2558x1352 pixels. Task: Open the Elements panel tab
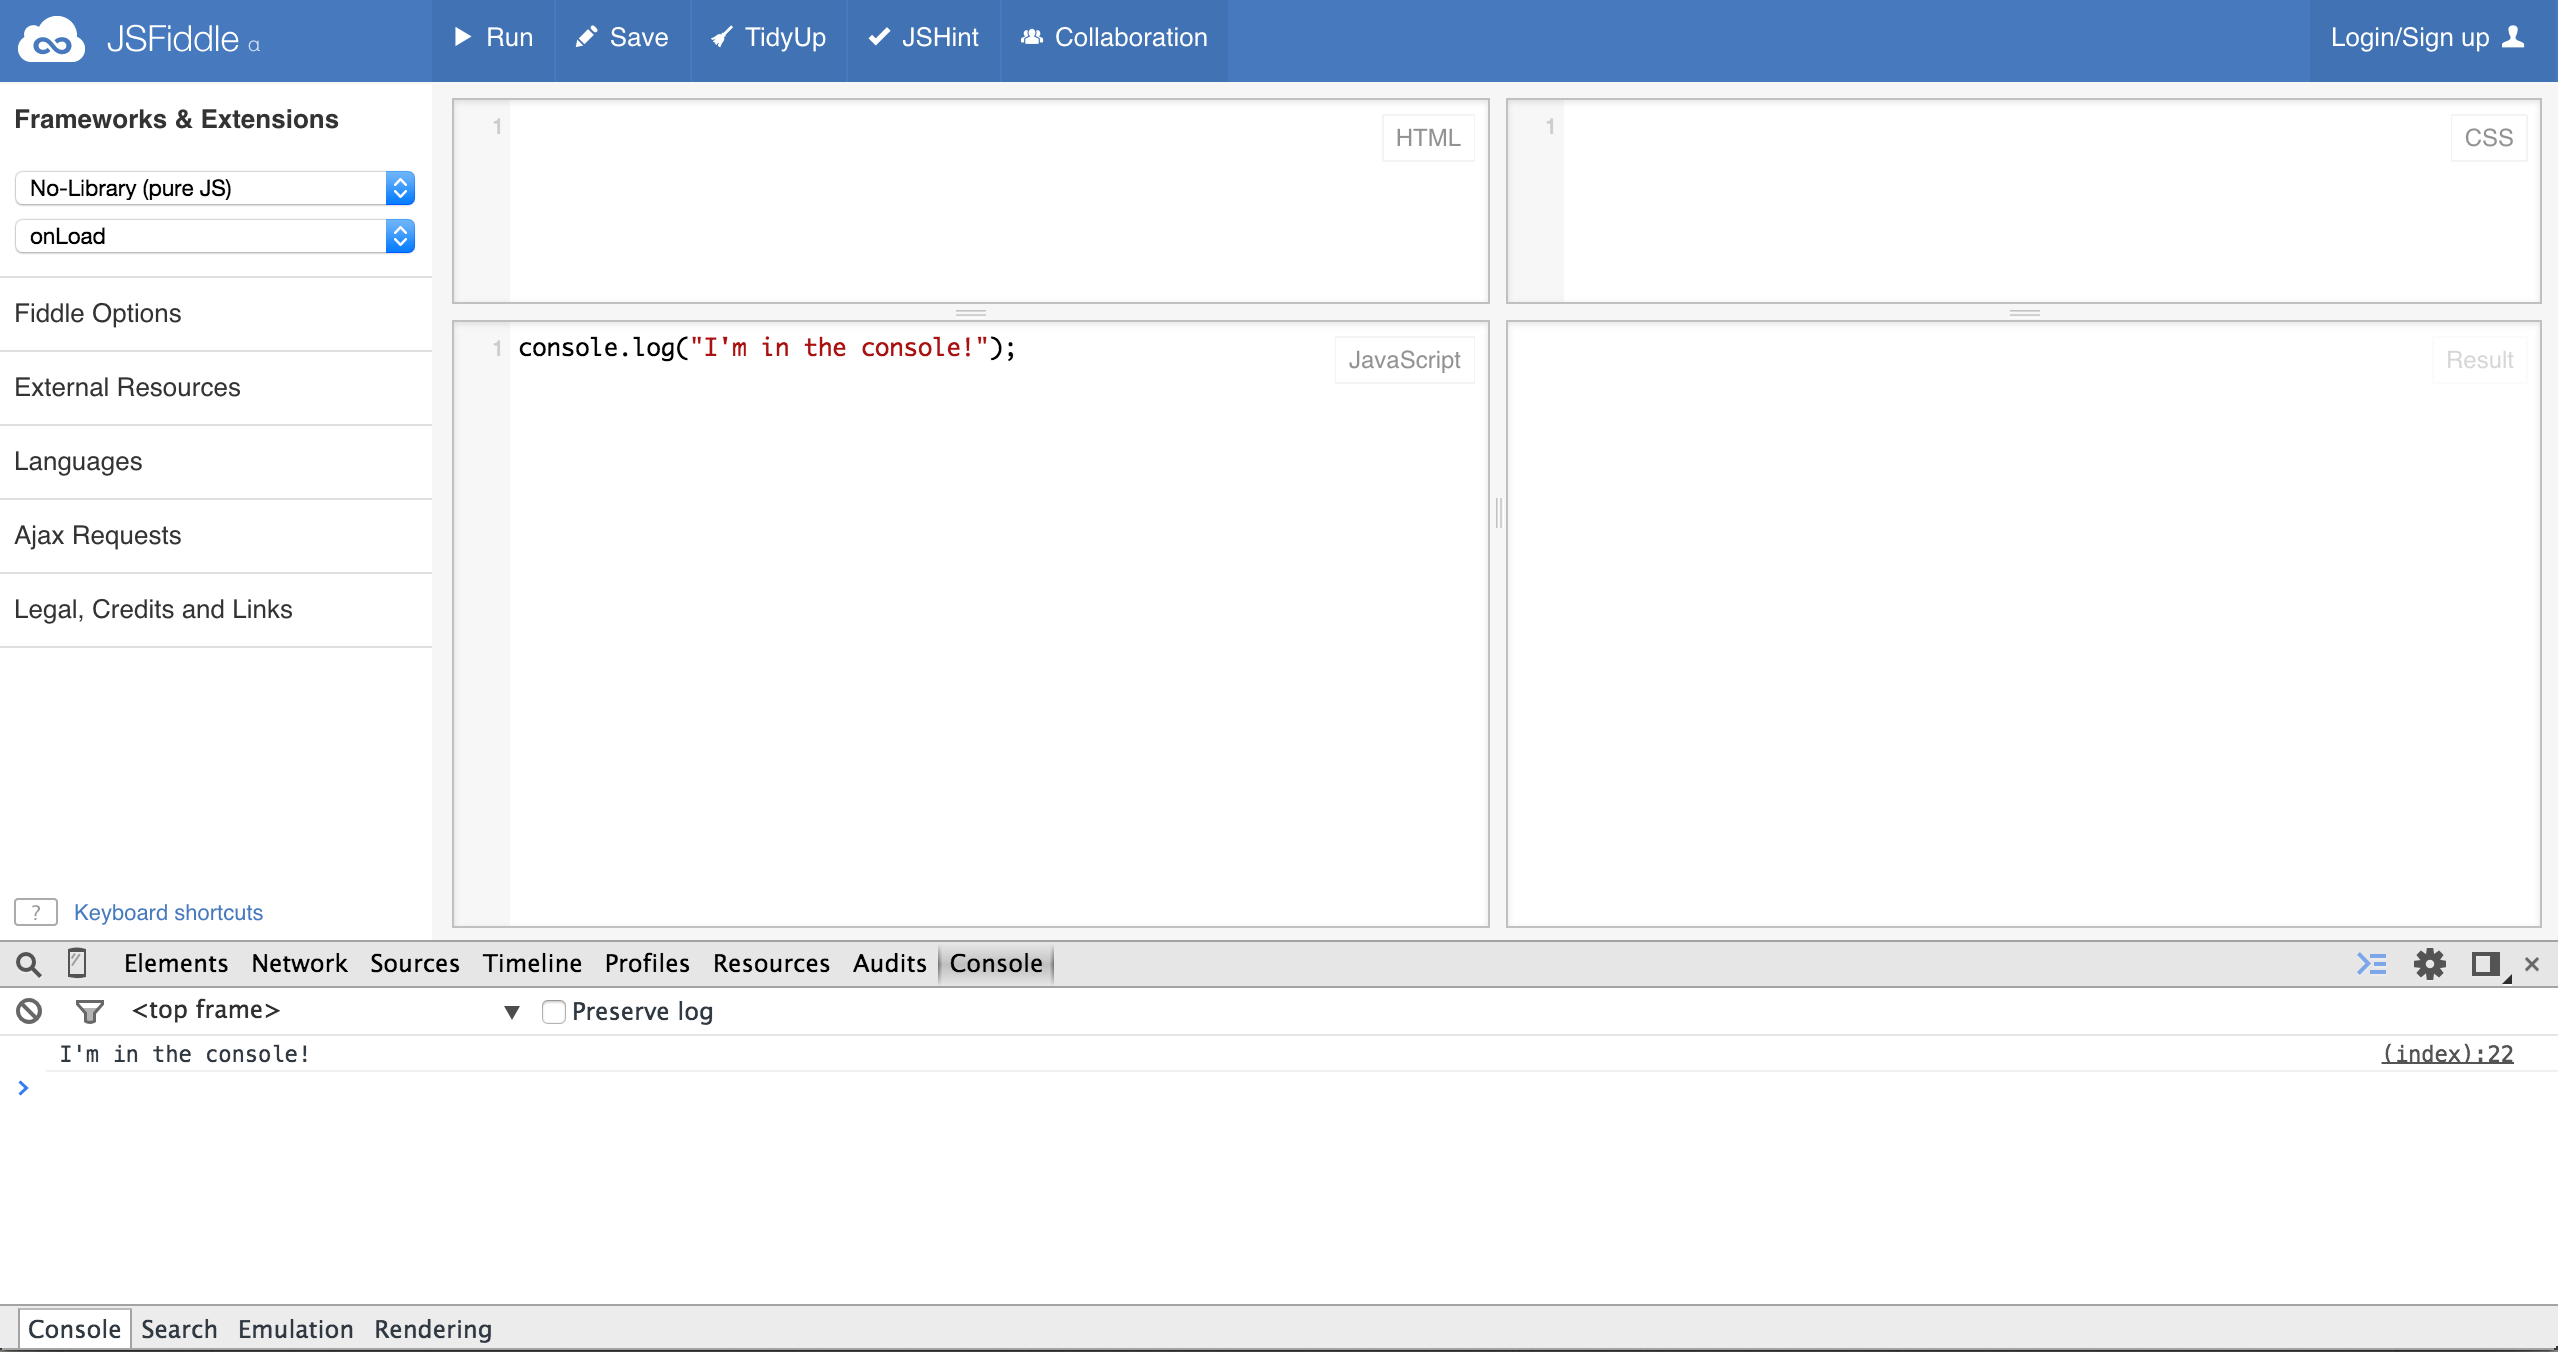point(176,963)
